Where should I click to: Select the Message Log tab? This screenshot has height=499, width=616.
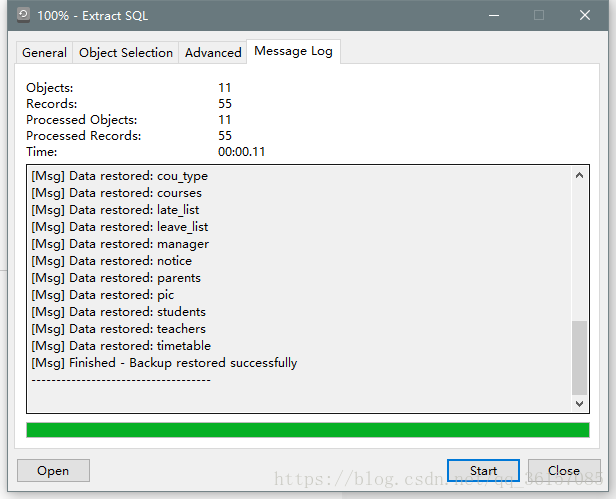click(295, 50)
